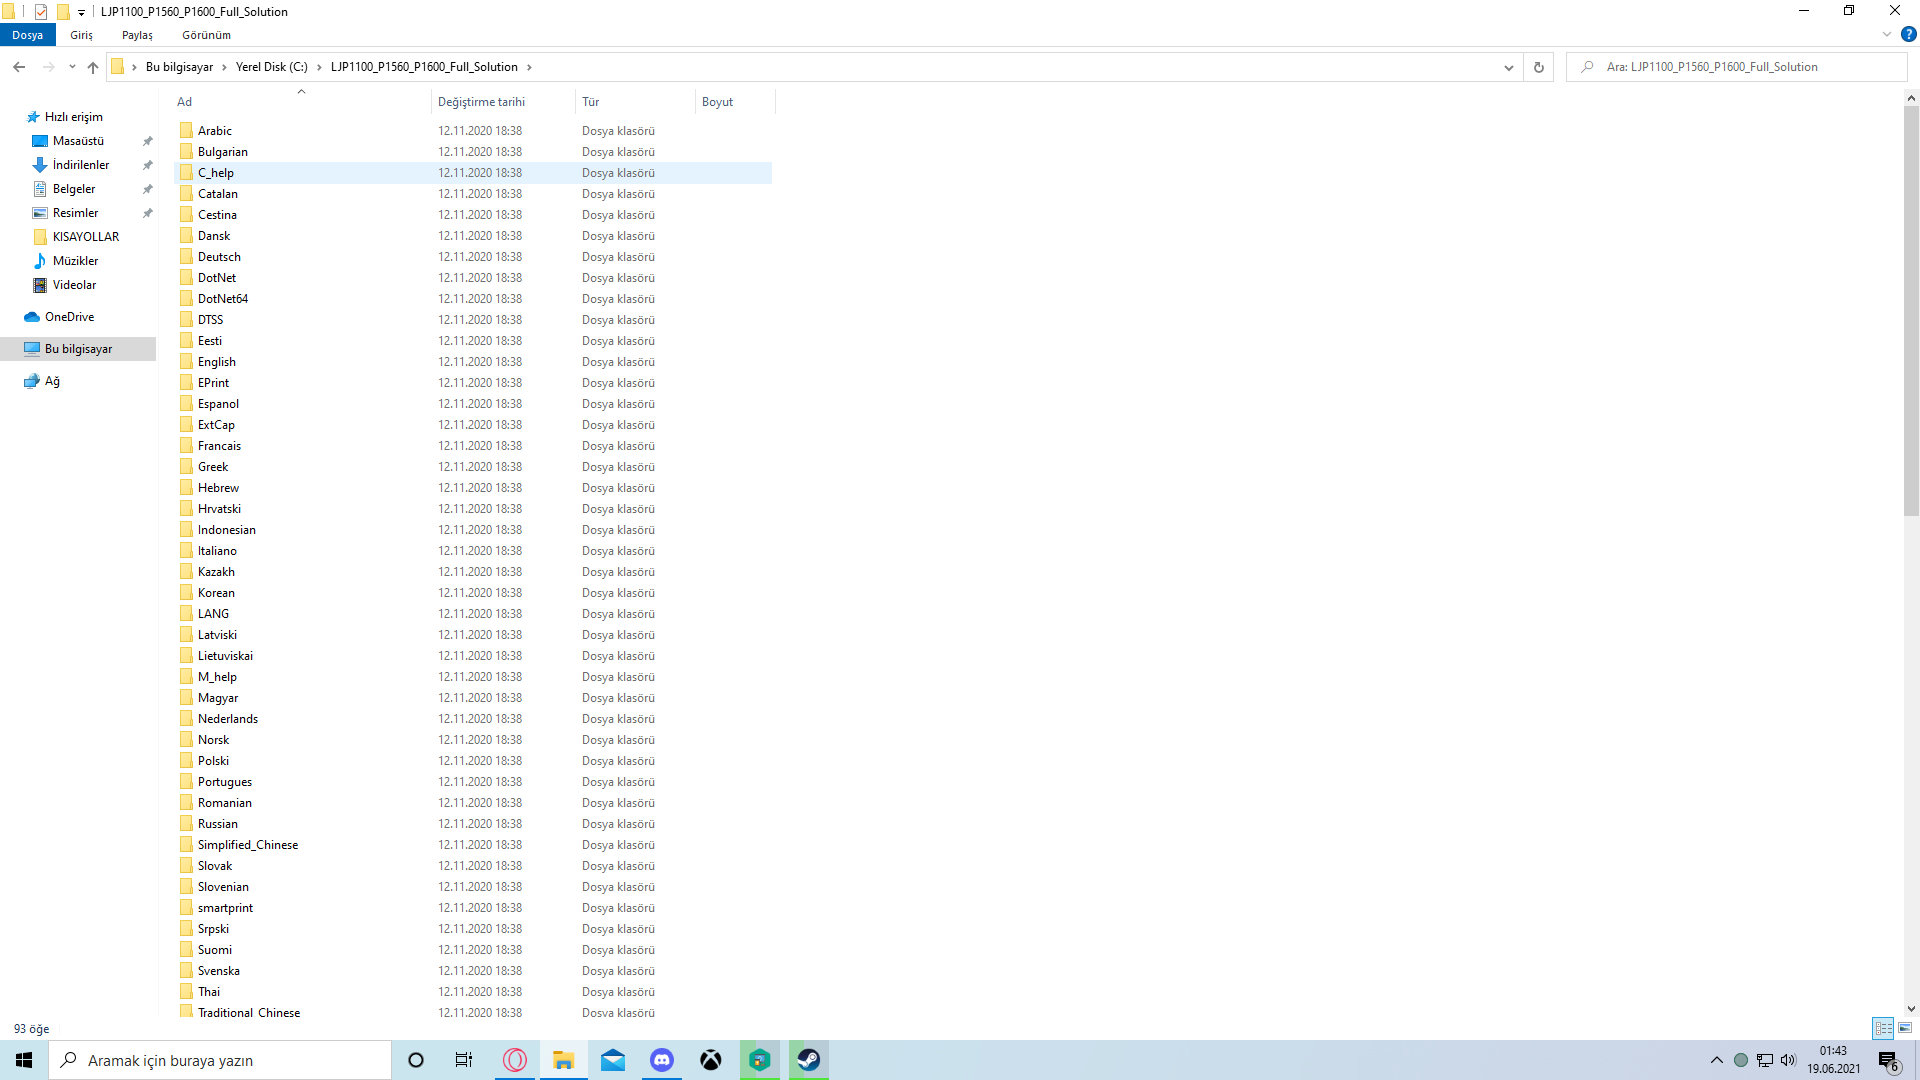Screen dimensions: 1920x1080
Task: Click the Back navigation arrow
Action: coord(19,67)
